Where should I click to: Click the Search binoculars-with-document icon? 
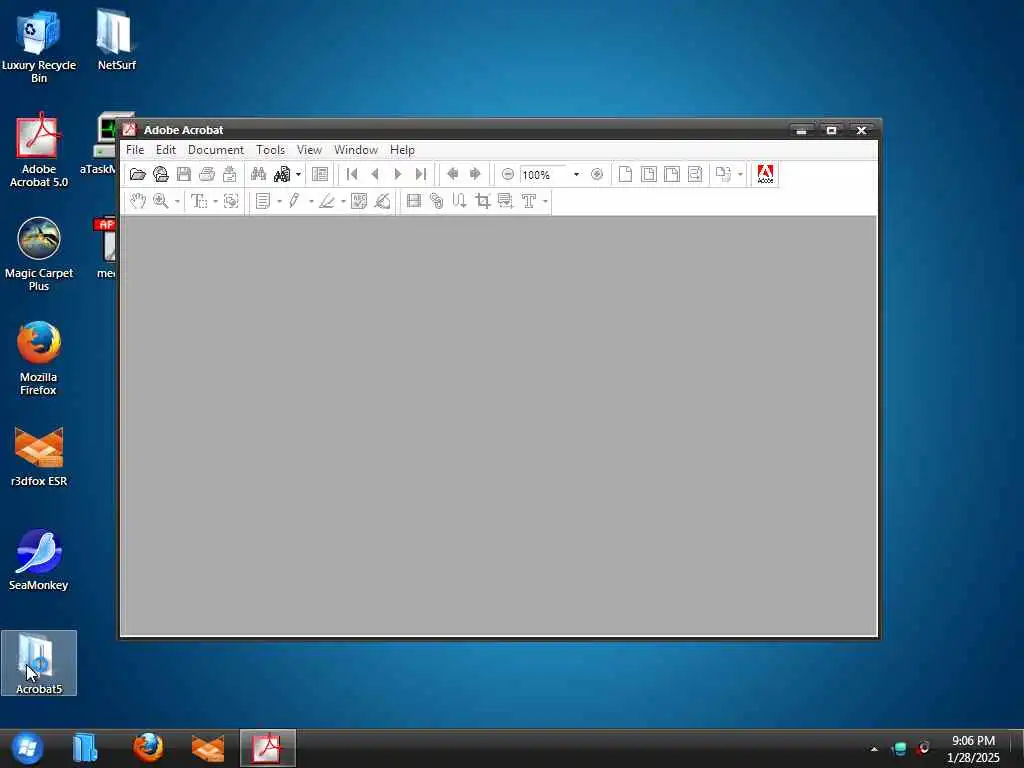click(x=282, y=174)
